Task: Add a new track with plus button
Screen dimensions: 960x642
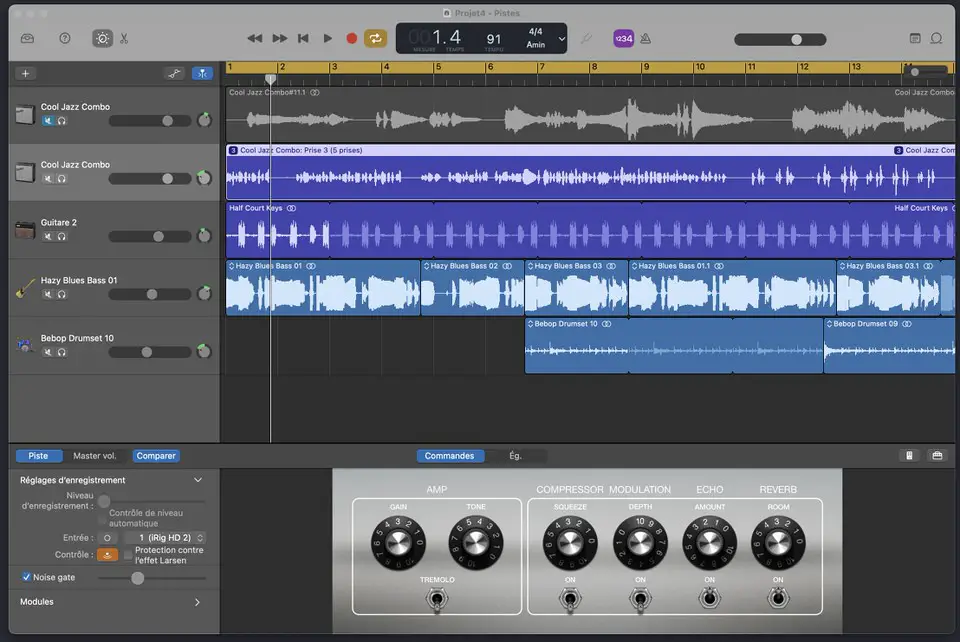Action: click(x=25, y=73)
